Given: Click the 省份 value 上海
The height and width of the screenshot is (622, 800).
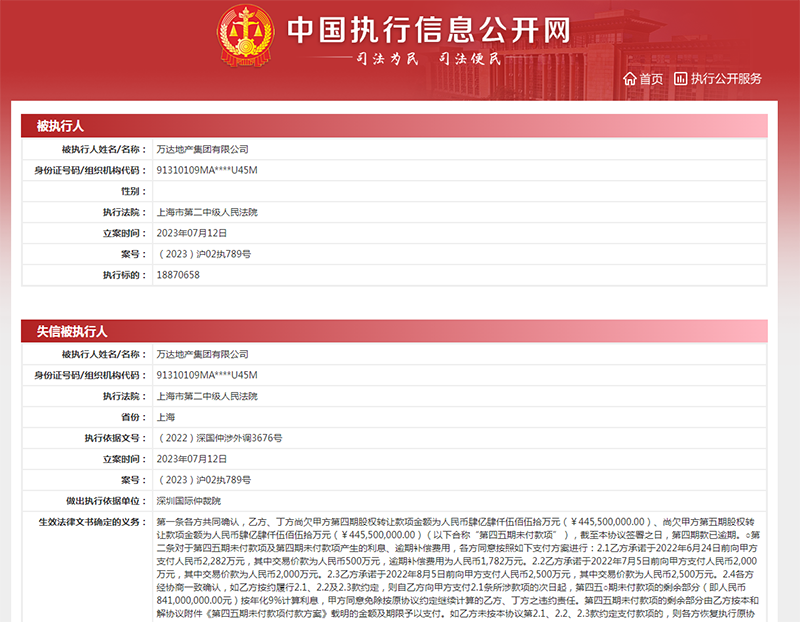Looking at the screenshot, I should click(166, 417).
